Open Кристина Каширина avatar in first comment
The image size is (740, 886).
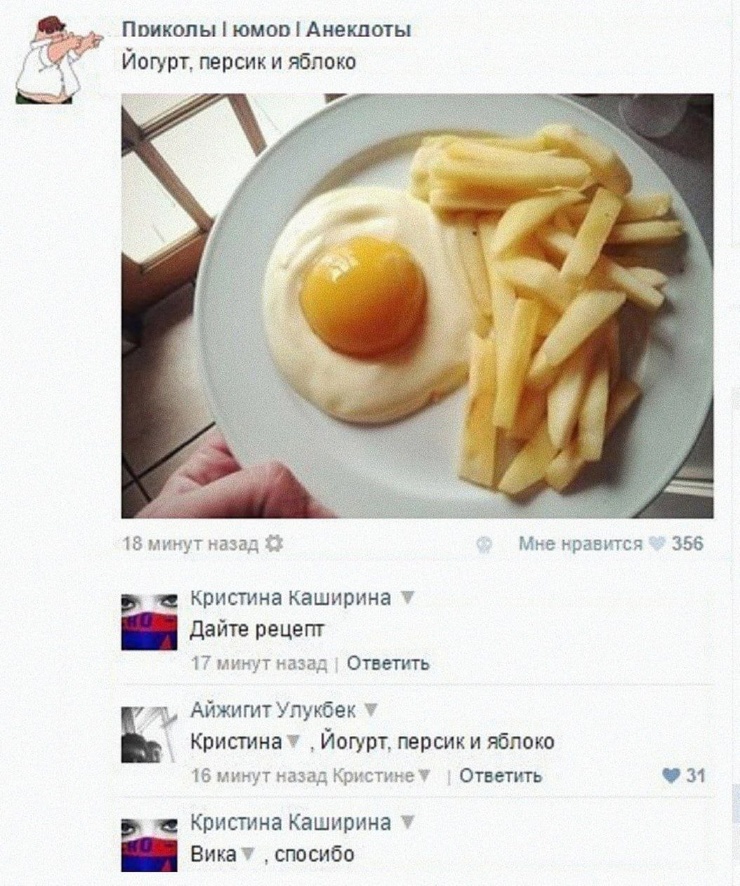[x=149, y=622]
